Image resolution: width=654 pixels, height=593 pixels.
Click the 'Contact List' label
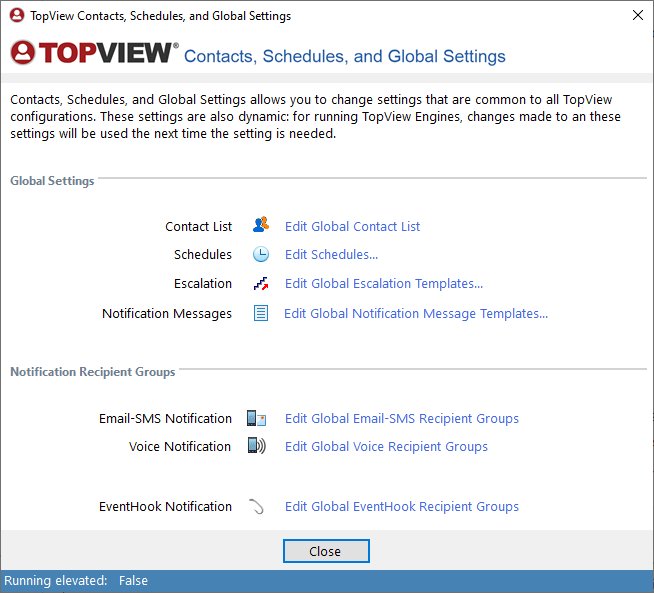(x=199, y=226)
